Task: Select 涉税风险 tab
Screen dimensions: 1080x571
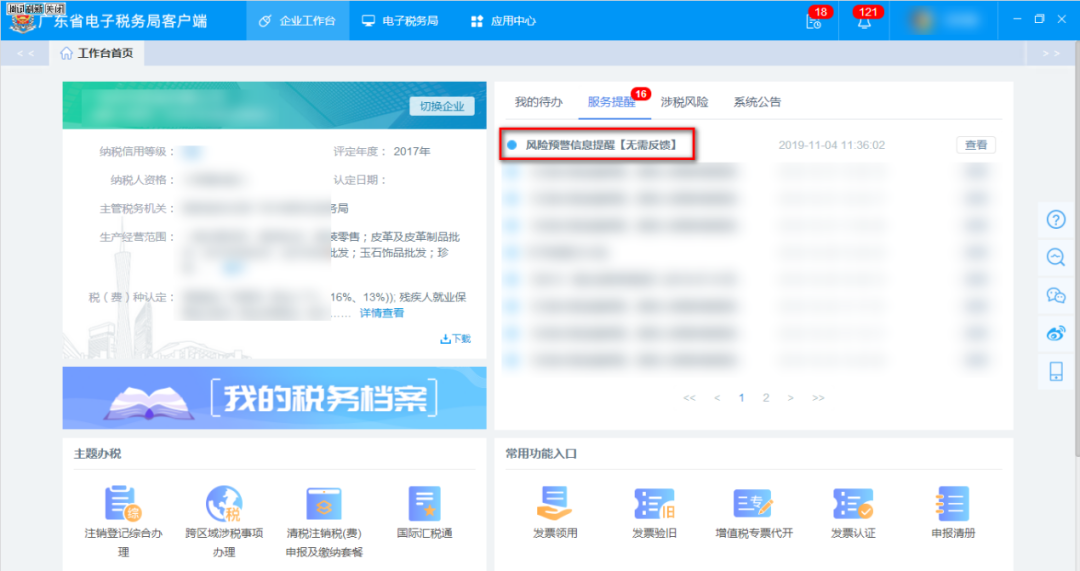Action: point(684,102)
